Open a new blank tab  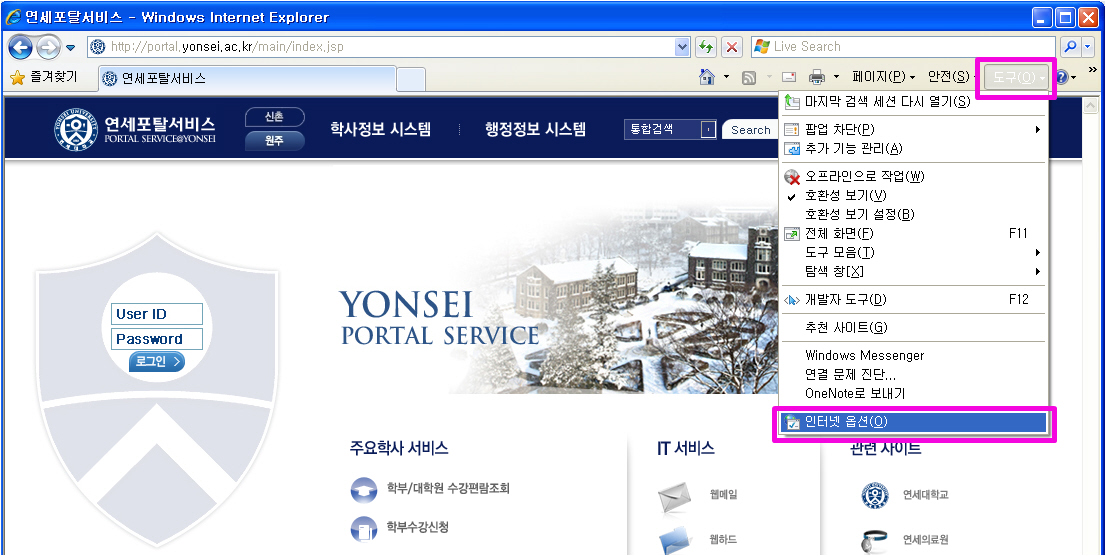click(x=411, y=79)
